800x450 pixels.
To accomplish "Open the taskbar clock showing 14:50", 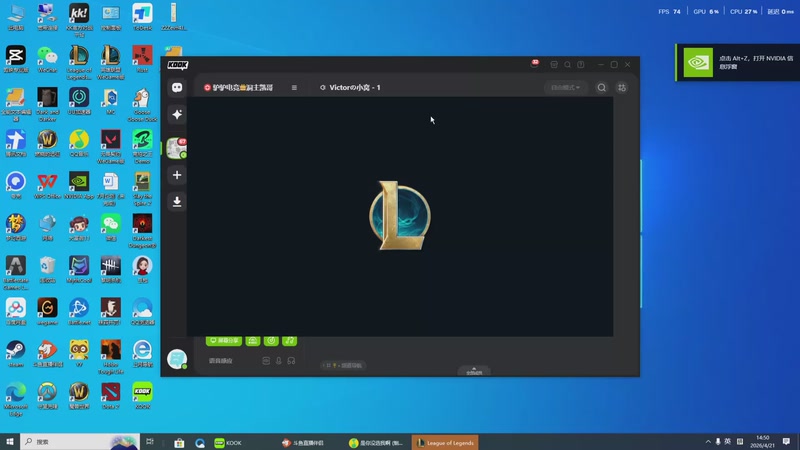I will coord(762,442).
